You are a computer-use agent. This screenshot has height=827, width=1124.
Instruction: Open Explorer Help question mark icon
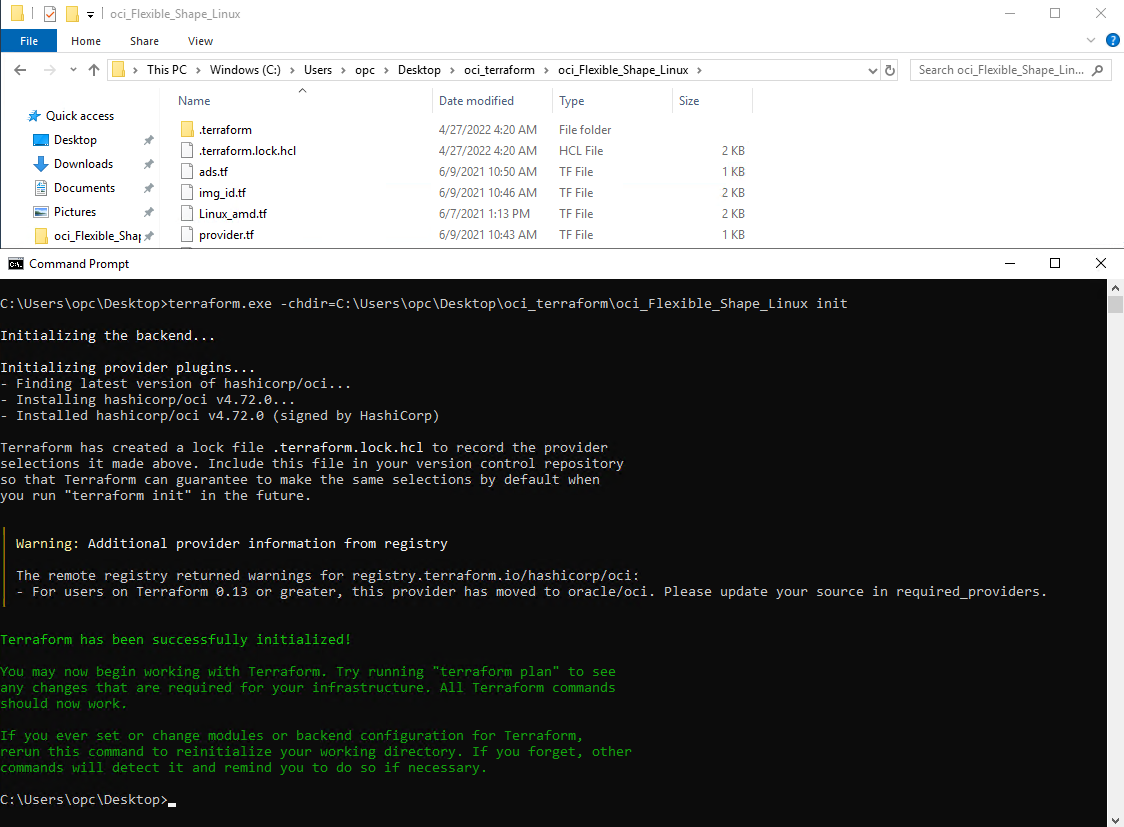[x=1113, y=40]
